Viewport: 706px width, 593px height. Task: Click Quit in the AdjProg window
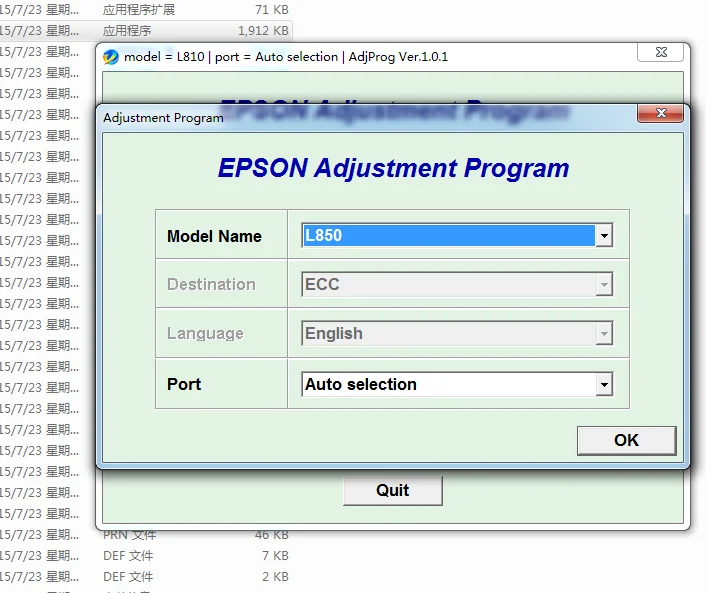(x=393, y=490)
